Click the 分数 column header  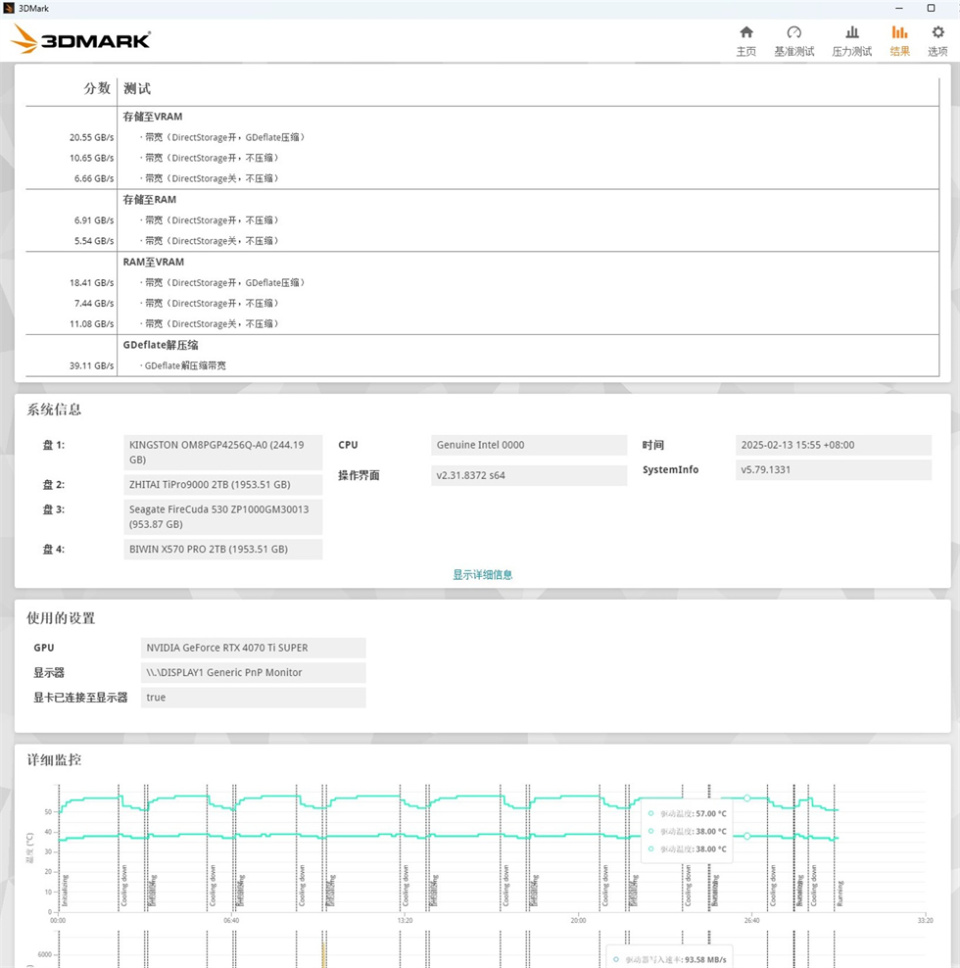click(97, 88)
